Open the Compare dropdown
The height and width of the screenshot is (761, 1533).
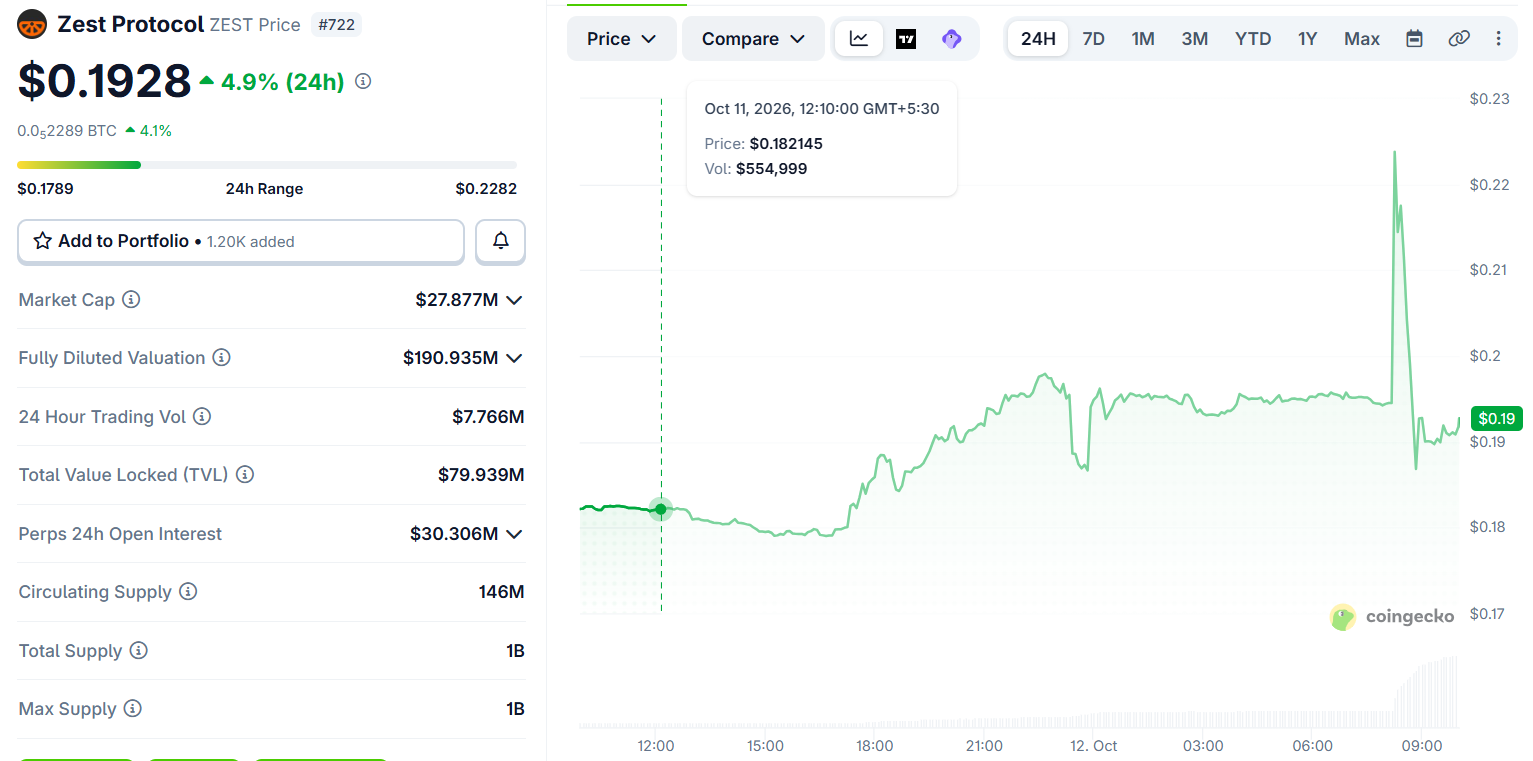(x=753, y=39)
